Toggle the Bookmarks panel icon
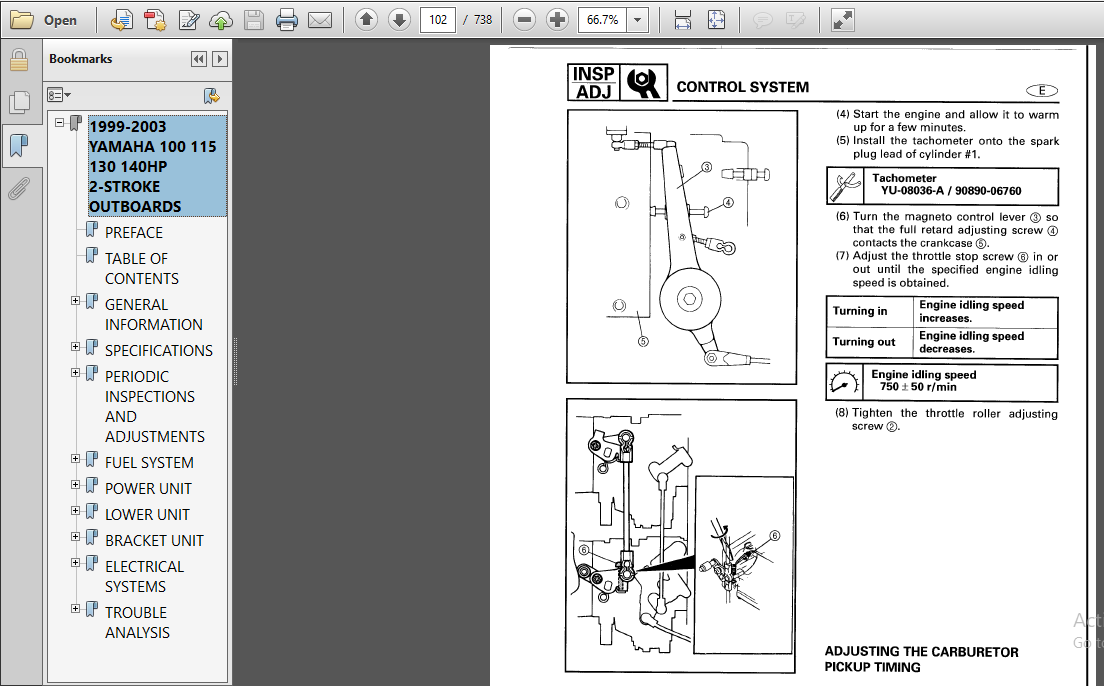1104x686 pixels. (x=19, y=146)
